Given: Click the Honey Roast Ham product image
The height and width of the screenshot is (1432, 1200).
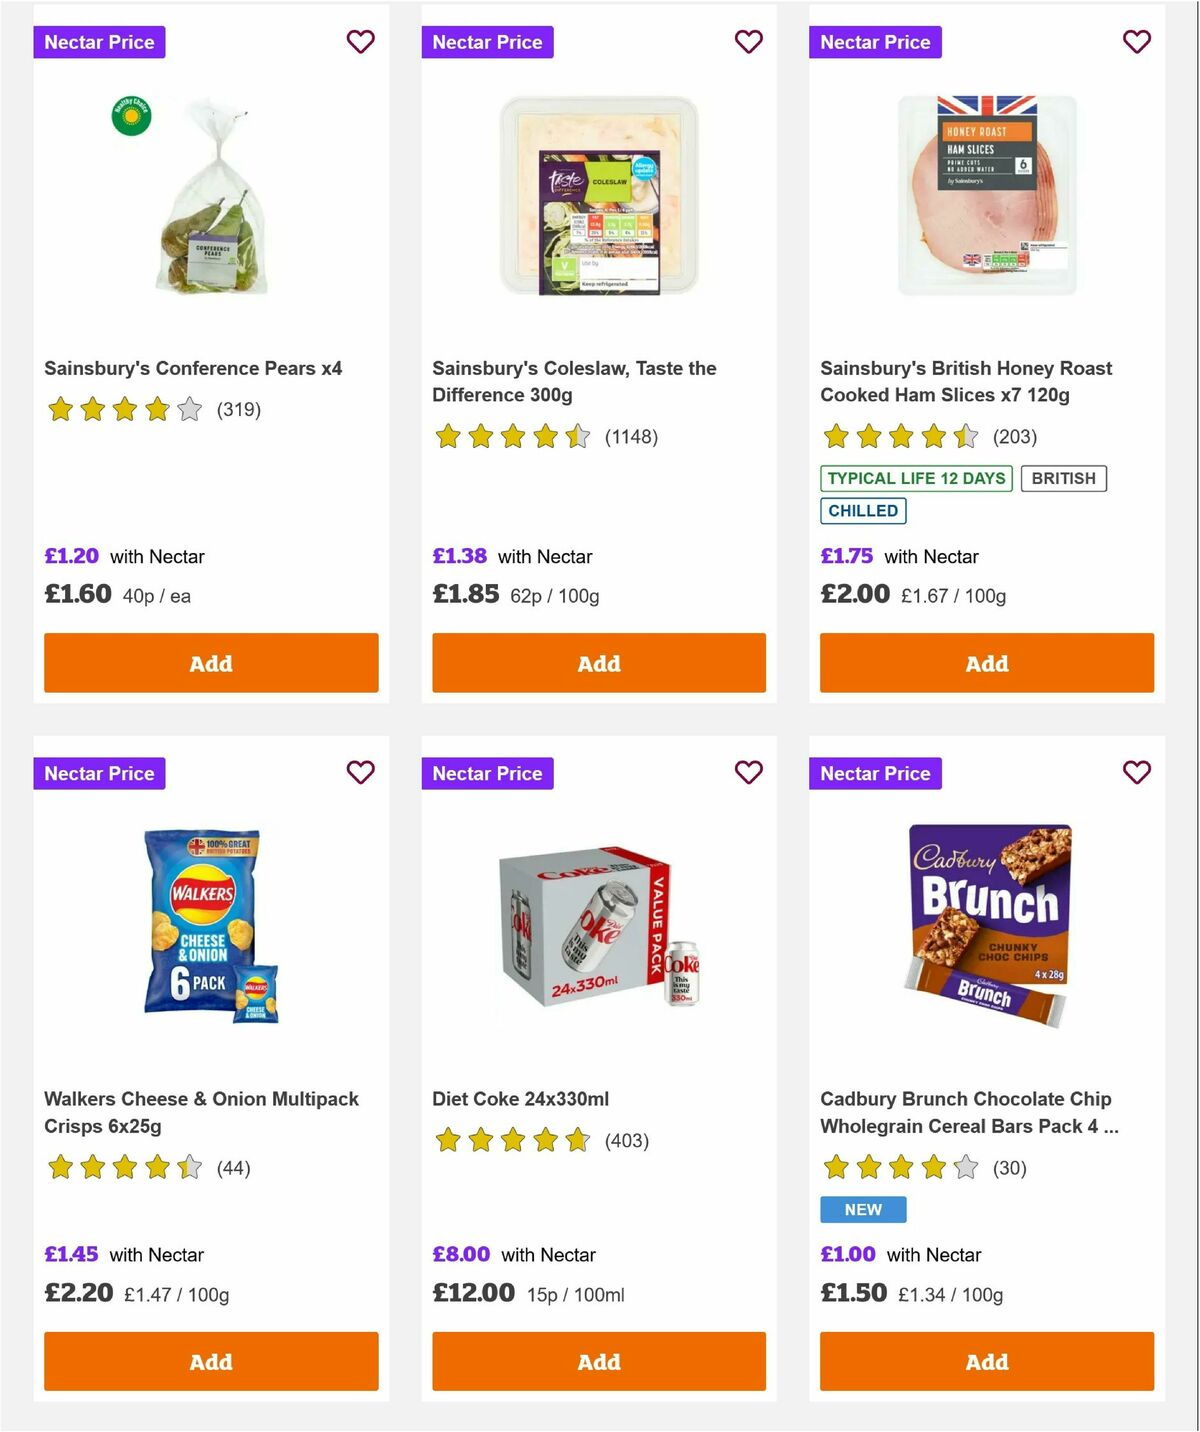Looking at the screenshot, I should 986,200.
